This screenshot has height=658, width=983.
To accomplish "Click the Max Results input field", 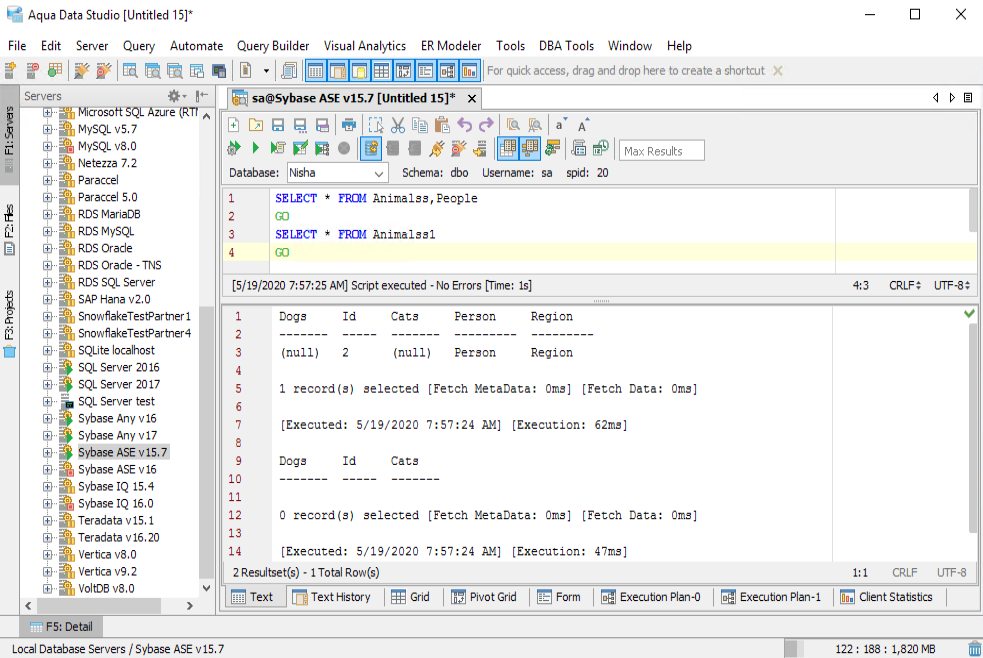I will tap(661, 151).
